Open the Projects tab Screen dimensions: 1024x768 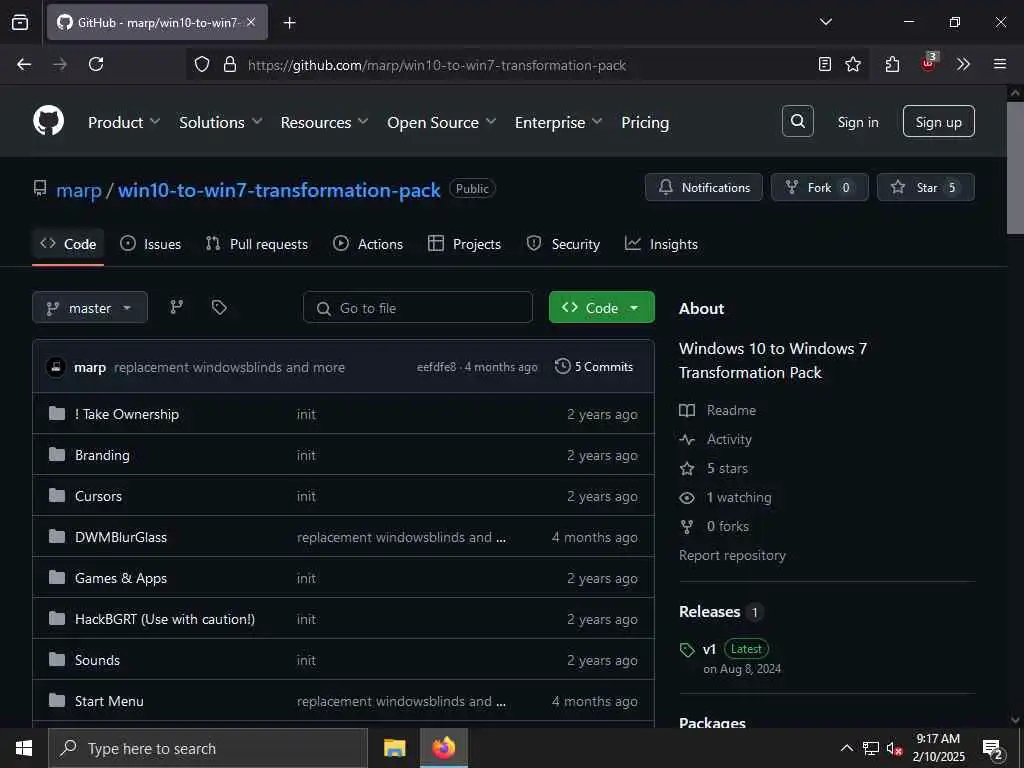[464, 244]
